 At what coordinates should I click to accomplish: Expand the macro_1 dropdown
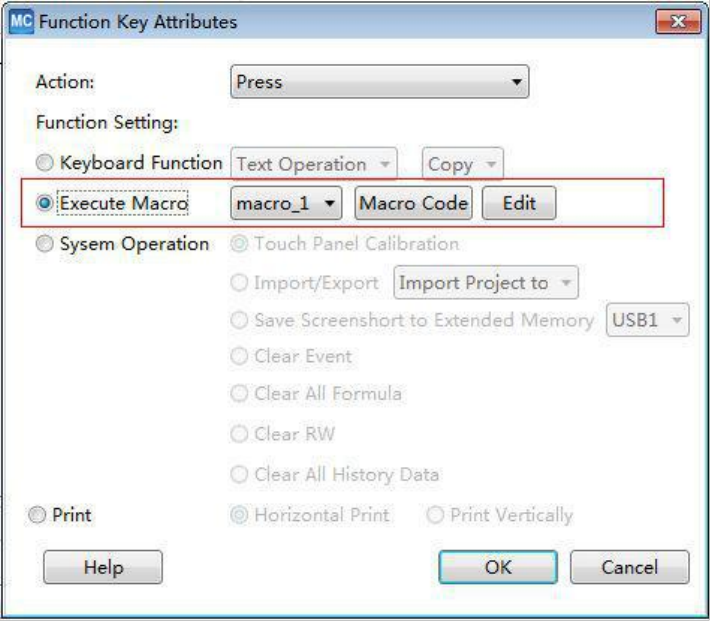288,203
